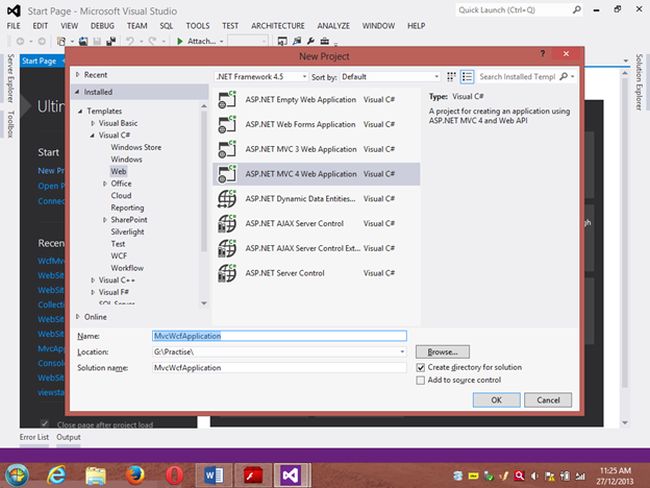650x488 pixels.
Task: Click the Windows Start orb
Action: [17, 475]
